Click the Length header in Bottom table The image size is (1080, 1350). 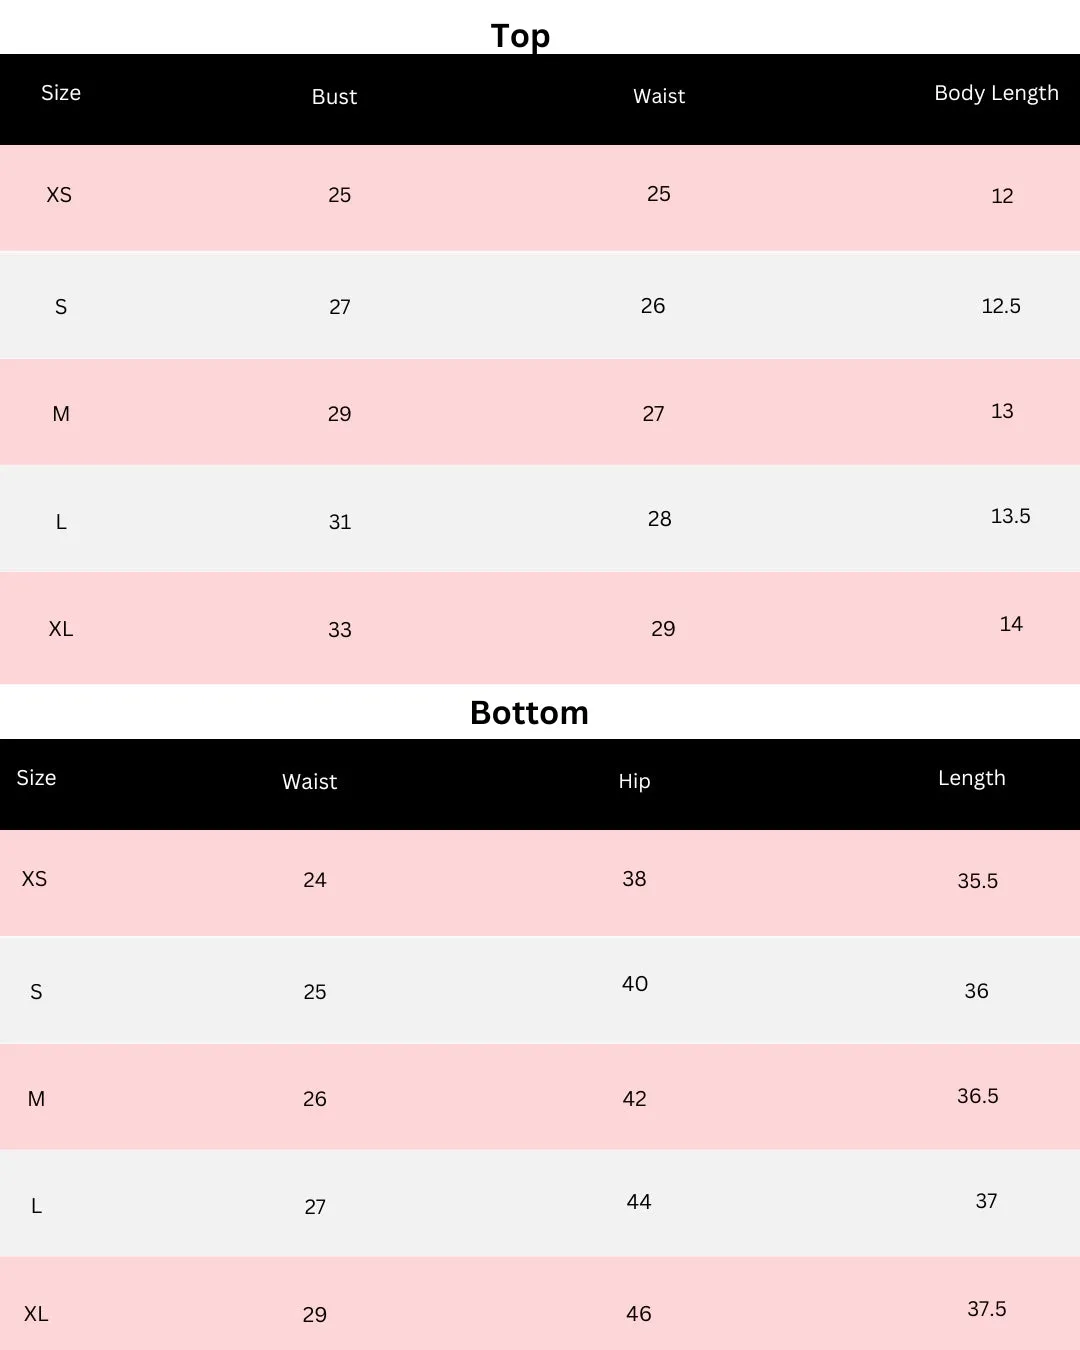click(972, 778)
